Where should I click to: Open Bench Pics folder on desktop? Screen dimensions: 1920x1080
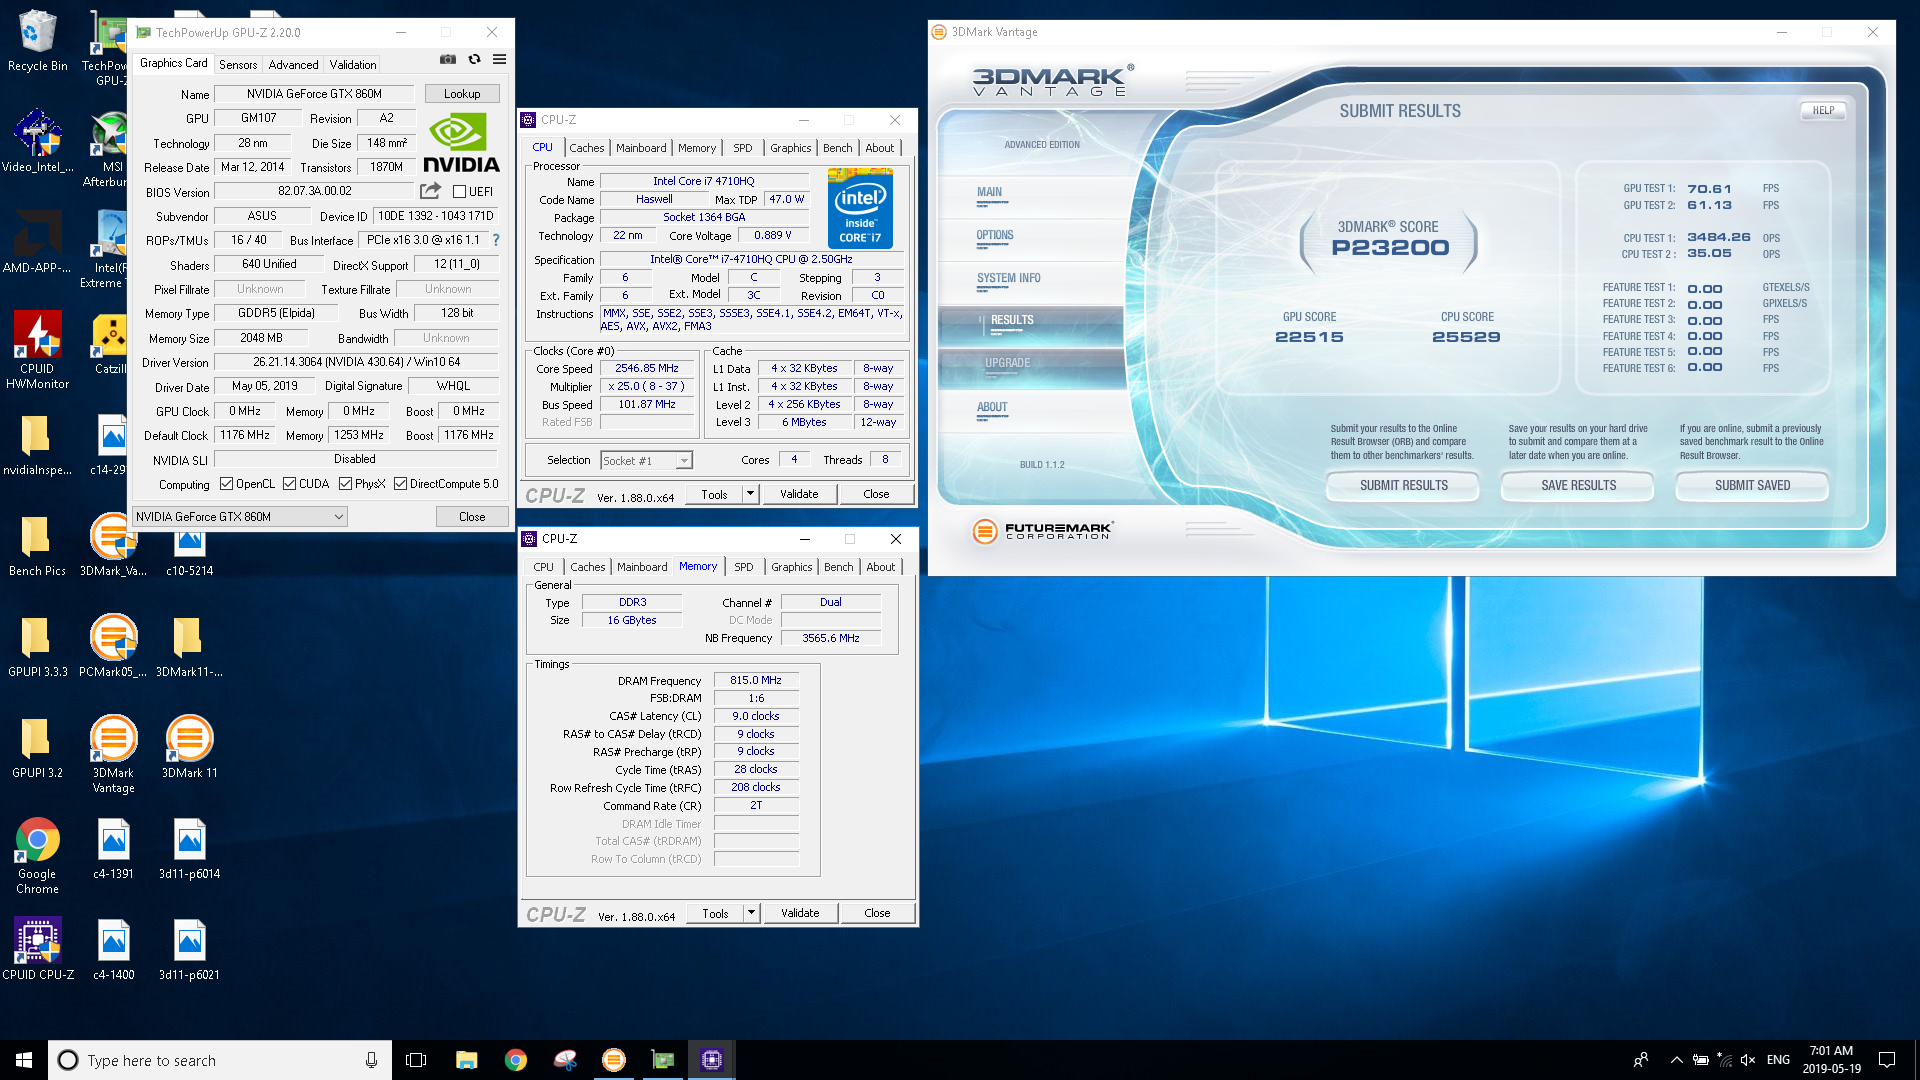point(37,545)
